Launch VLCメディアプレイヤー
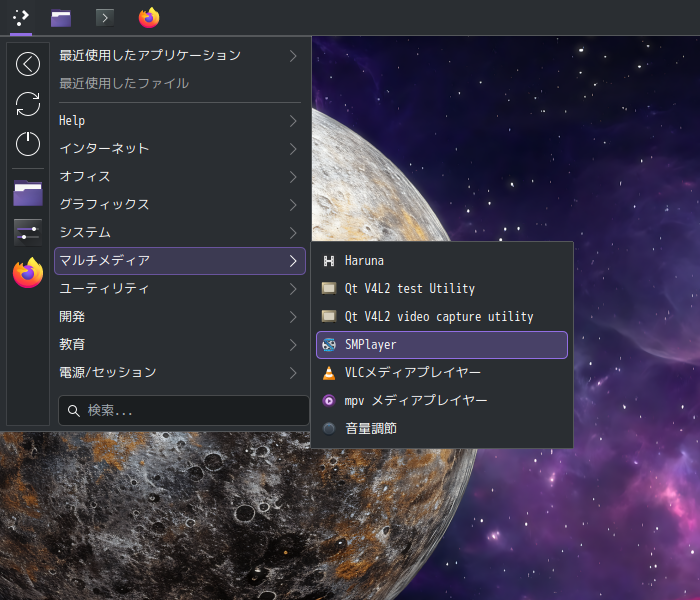Viewport: 700px width, 600px height. 442,373
